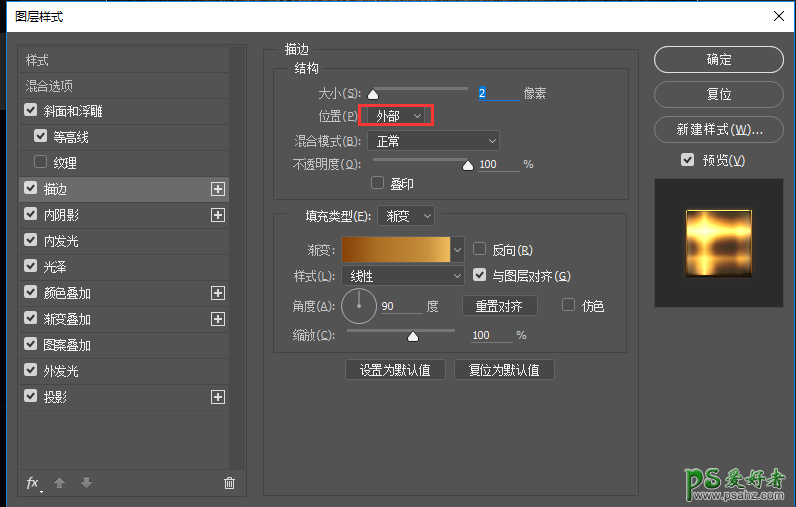Enable the 纹理 checkbox

tap(41, 163)
